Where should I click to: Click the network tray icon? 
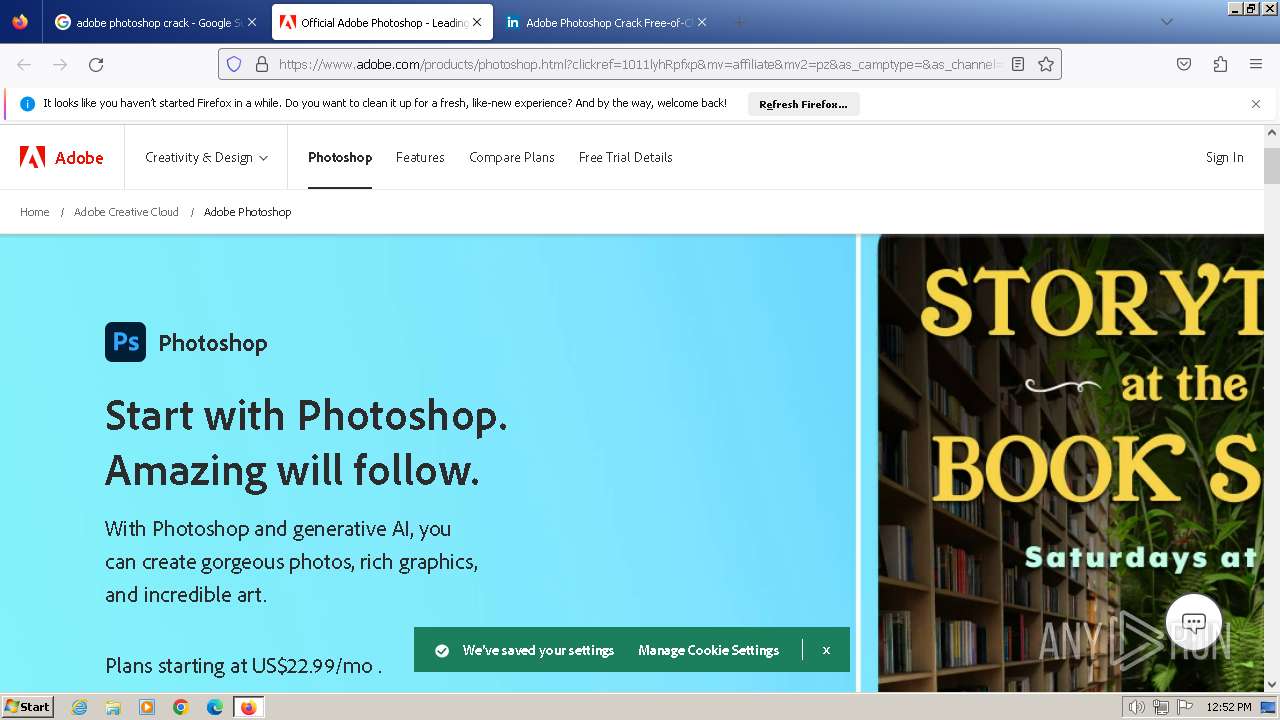point(1161,707)
